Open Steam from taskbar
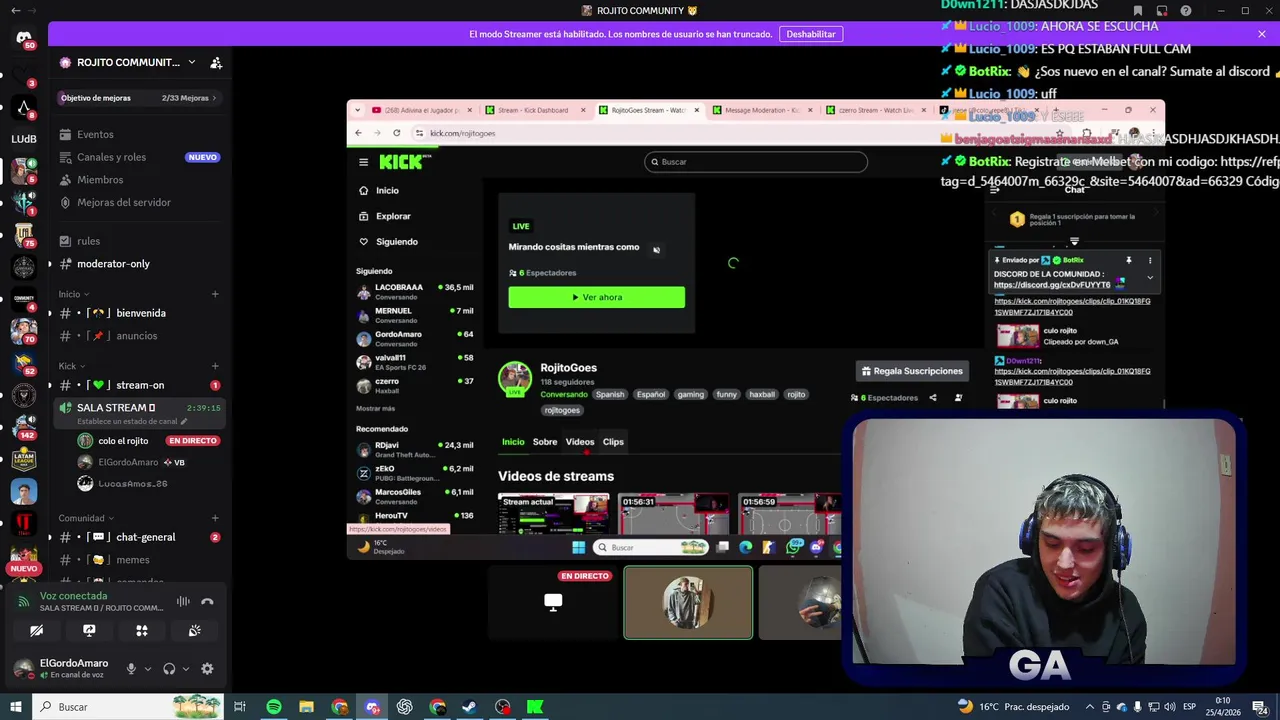Image resolution: width=1280 pixels, height=720 pixels. [469, 707]
